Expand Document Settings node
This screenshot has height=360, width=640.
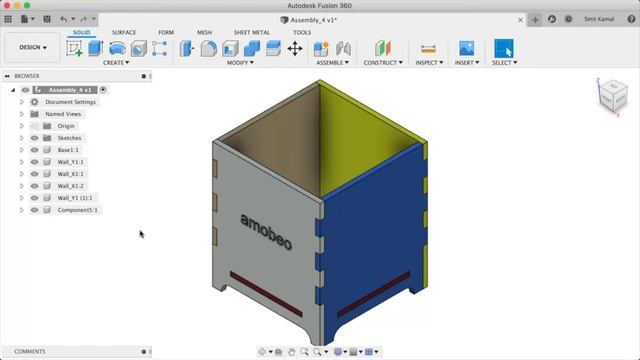pos(22,102)
